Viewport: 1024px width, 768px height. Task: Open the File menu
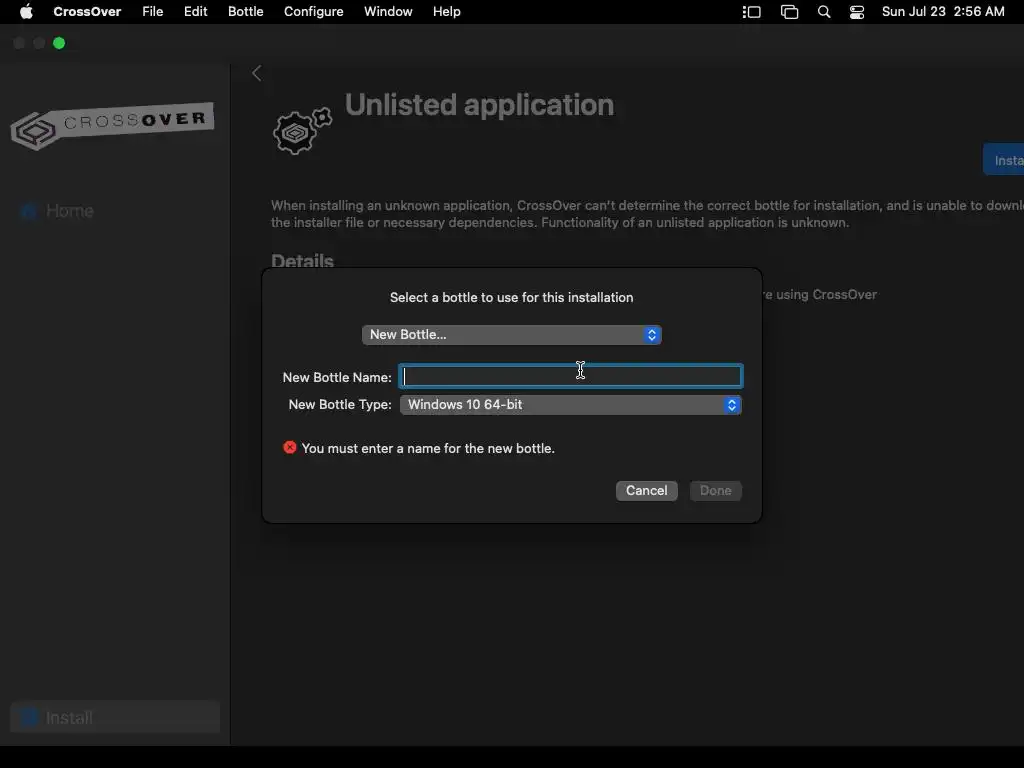click(x=153, y=12)
